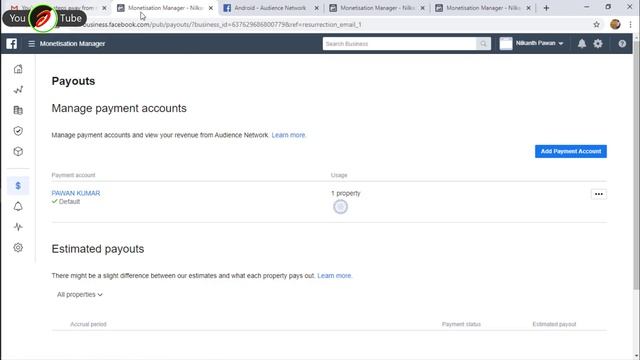This screenshot has height=360, width=640.
Task: Open the help question mark icon
Action: (622, 44)
